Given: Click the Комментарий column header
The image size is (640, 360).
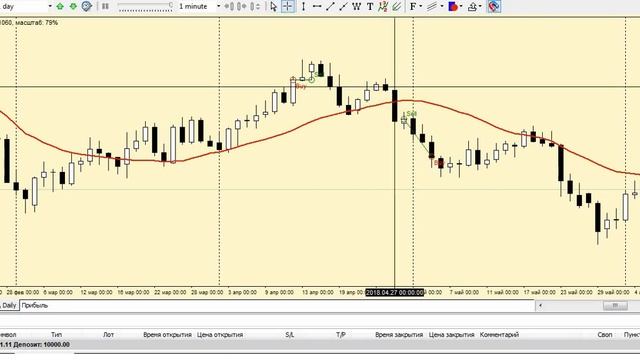Looking at the screenshot, I should [499, 335].
